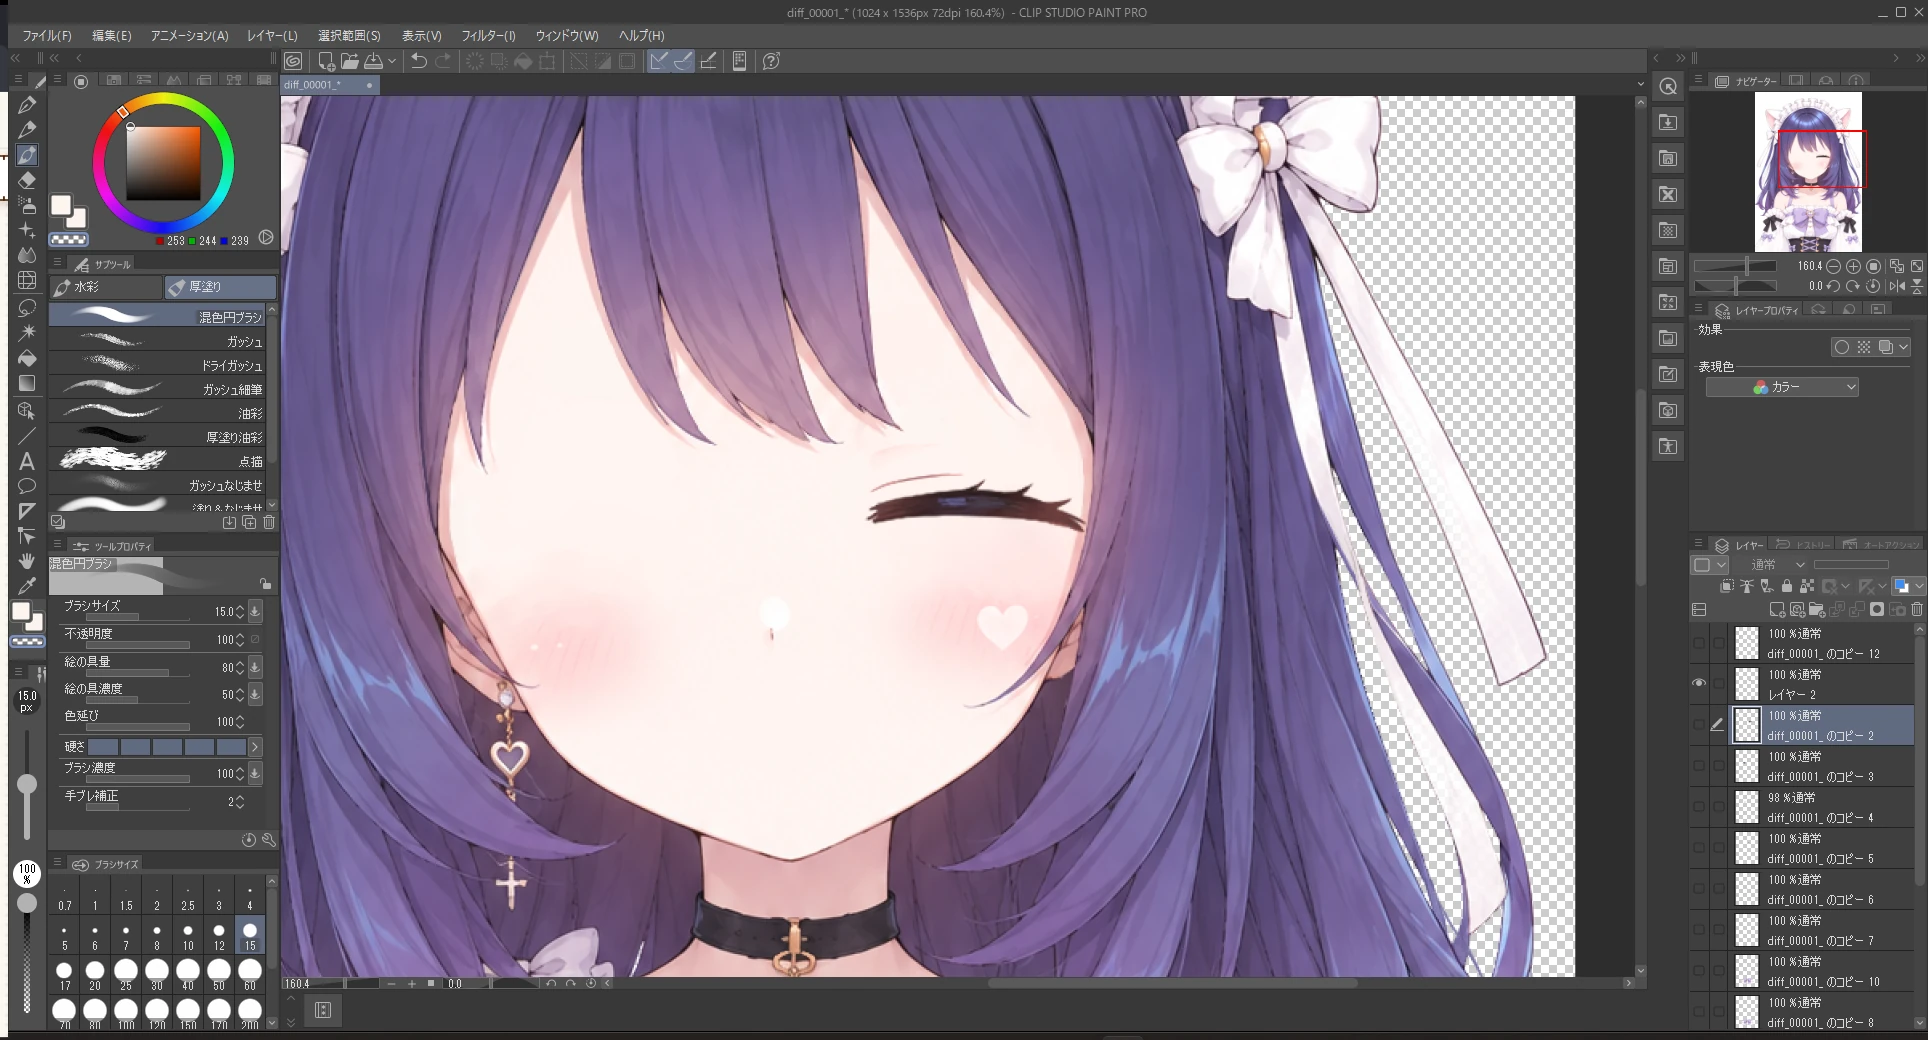Viewport: 1928px width, 1040px height.
Task: Delete the selected sub tool
Action: pyautogui.click(x=269, y=522)
